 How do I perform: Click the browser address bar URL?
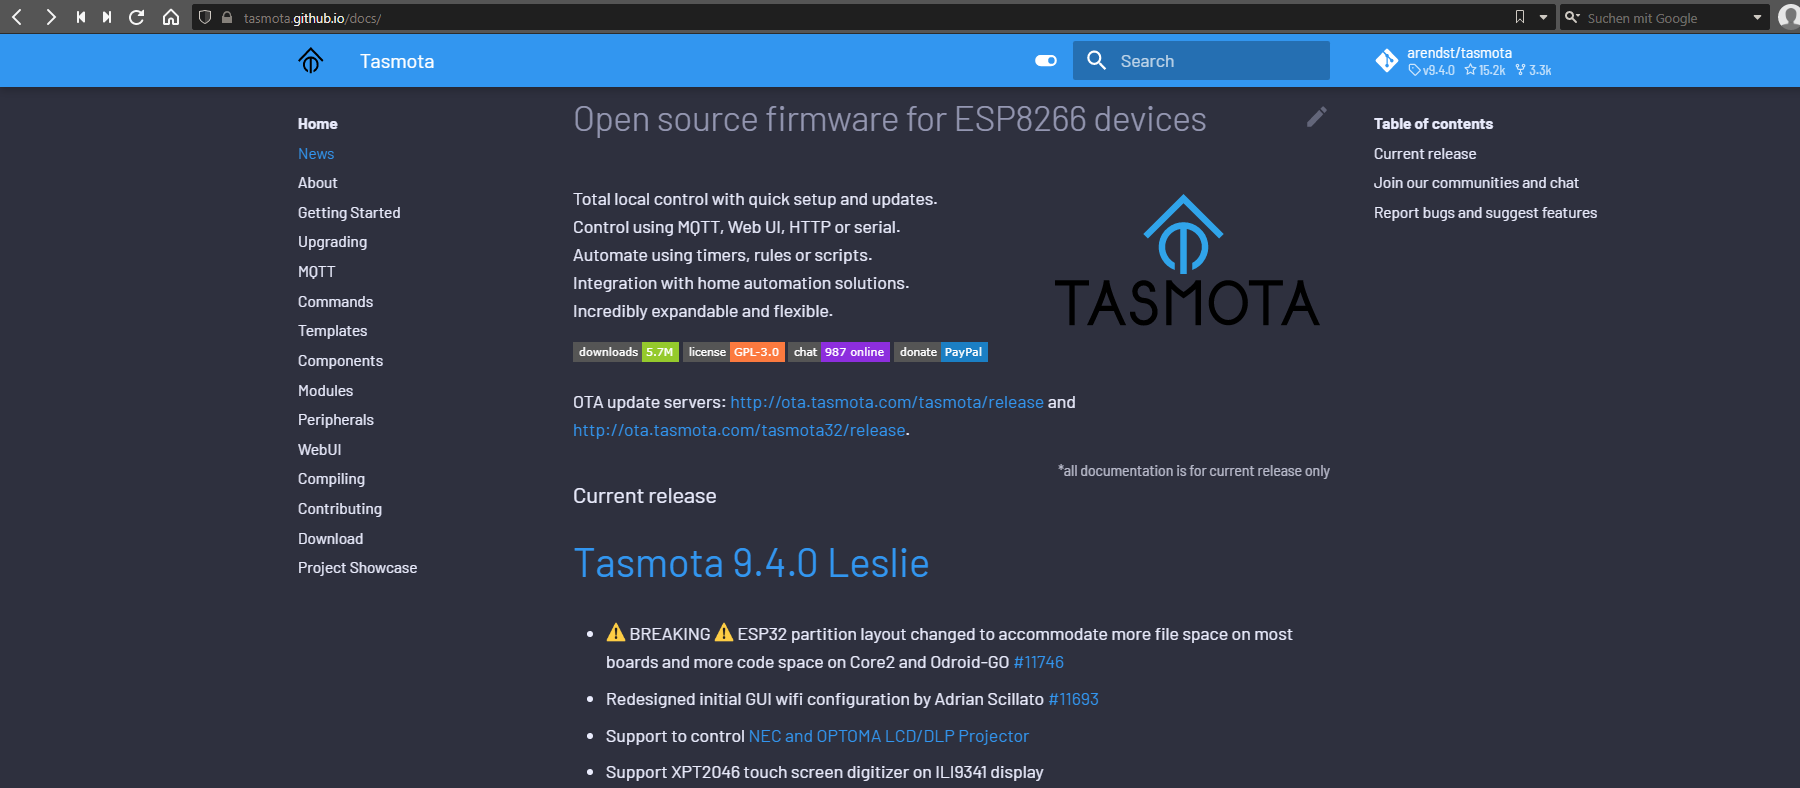click(312, 18)
